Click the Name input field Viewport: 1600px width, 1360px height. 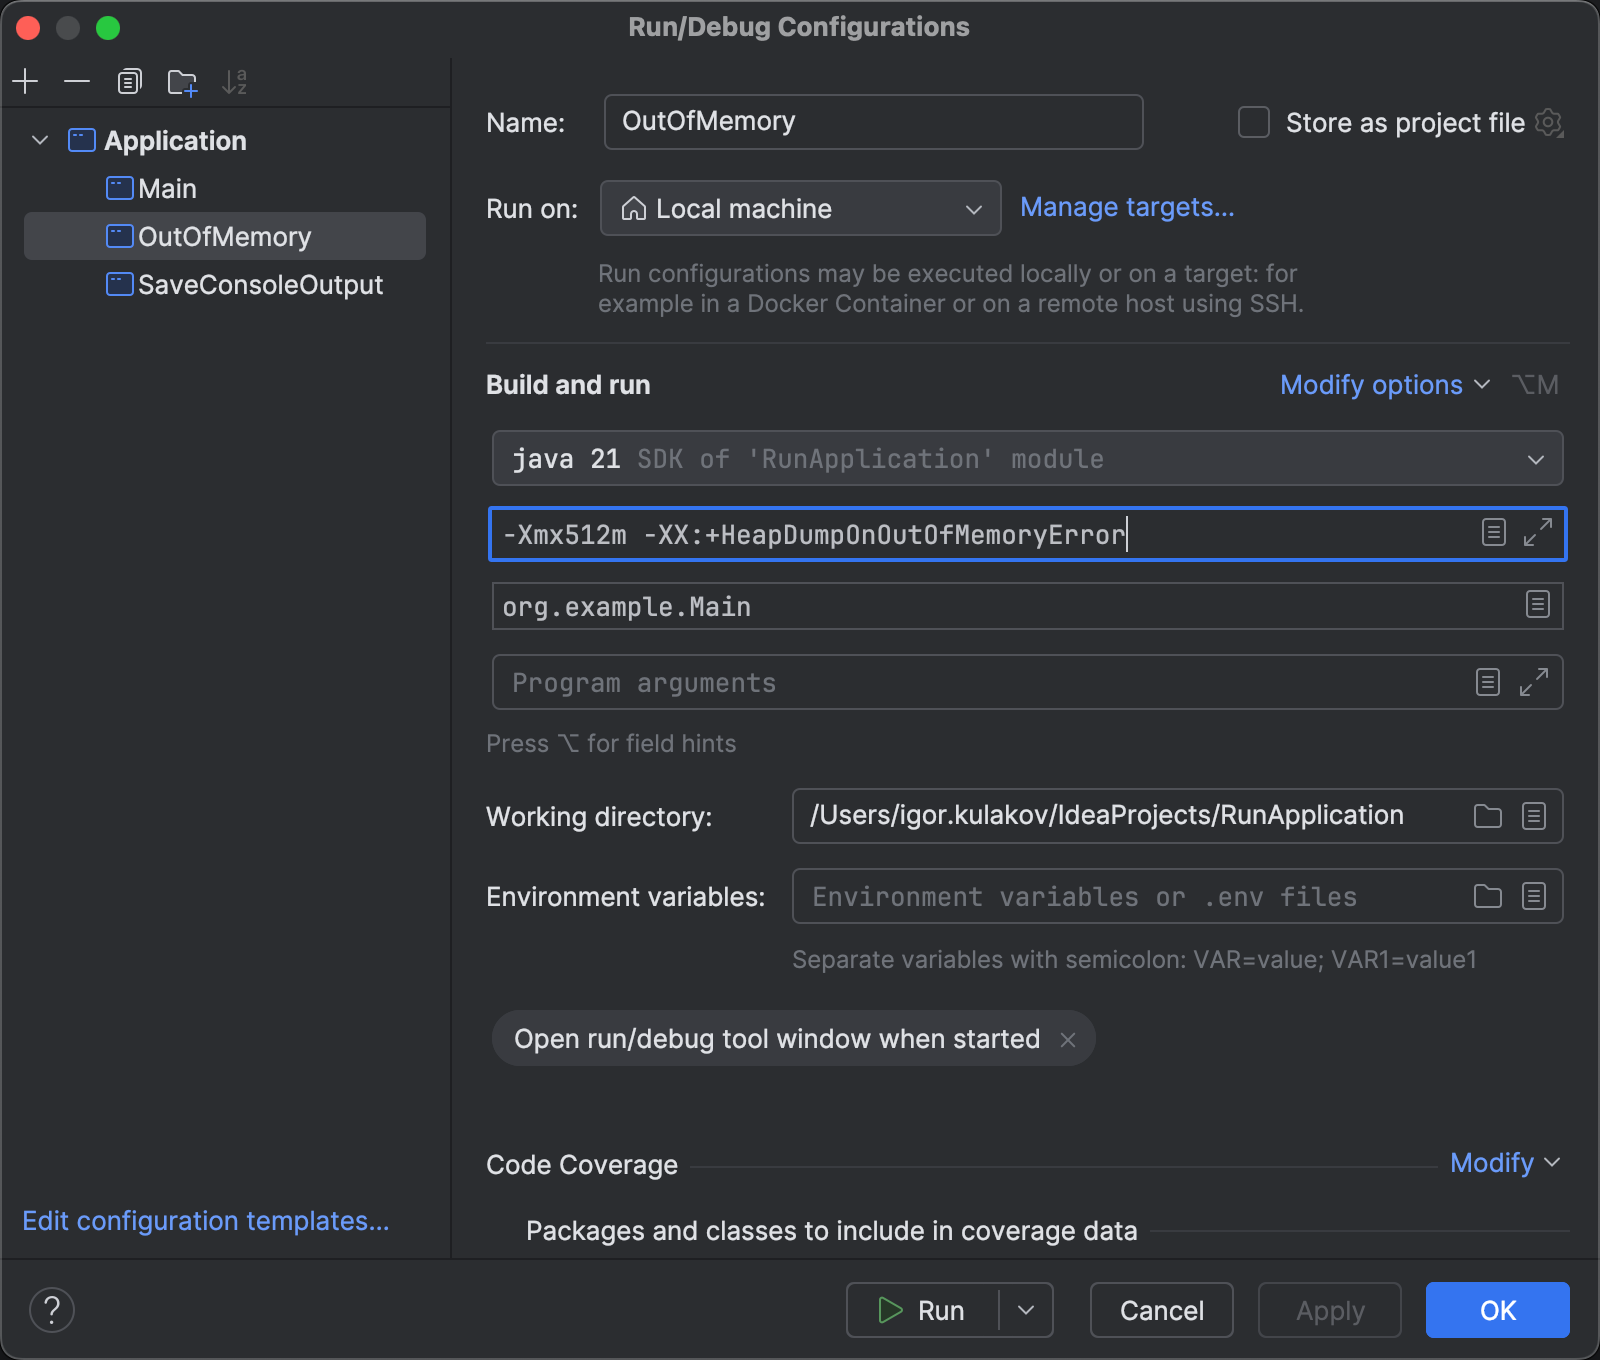tap(873, 122)
